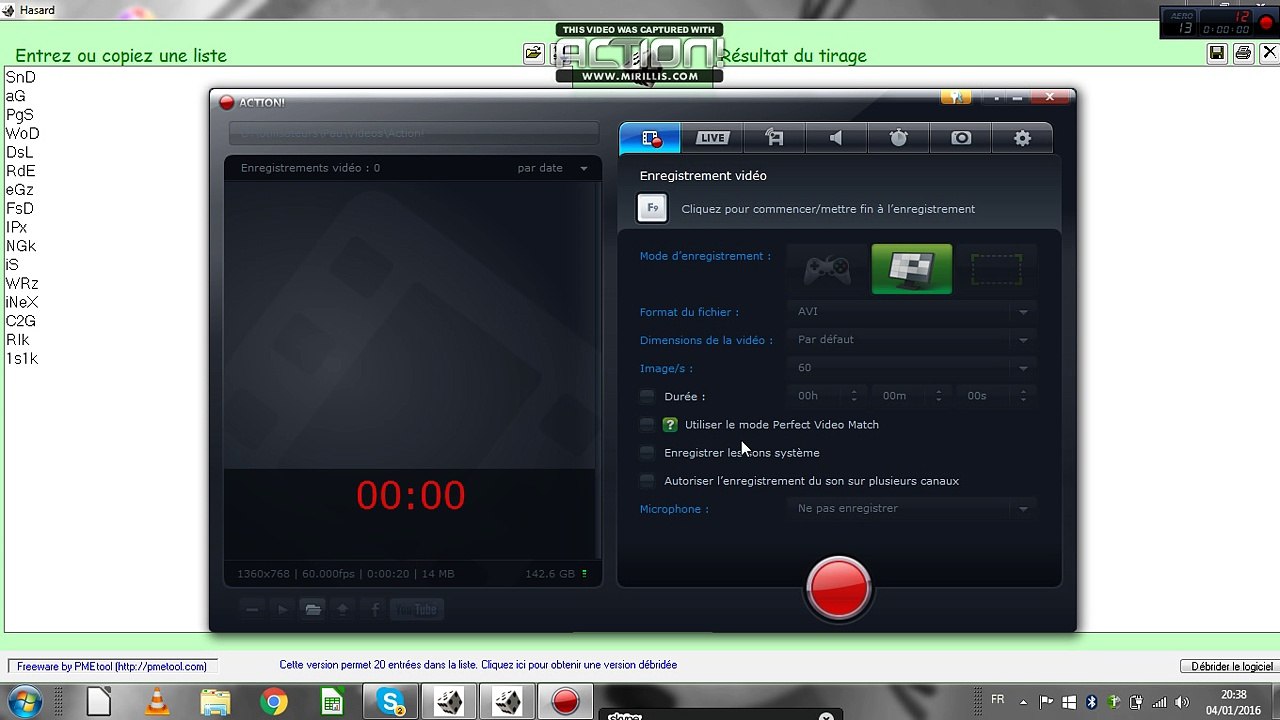Select the gamepad games recording mode
1280x720 pixels.
pyautogui.click(x=828, y=269)
